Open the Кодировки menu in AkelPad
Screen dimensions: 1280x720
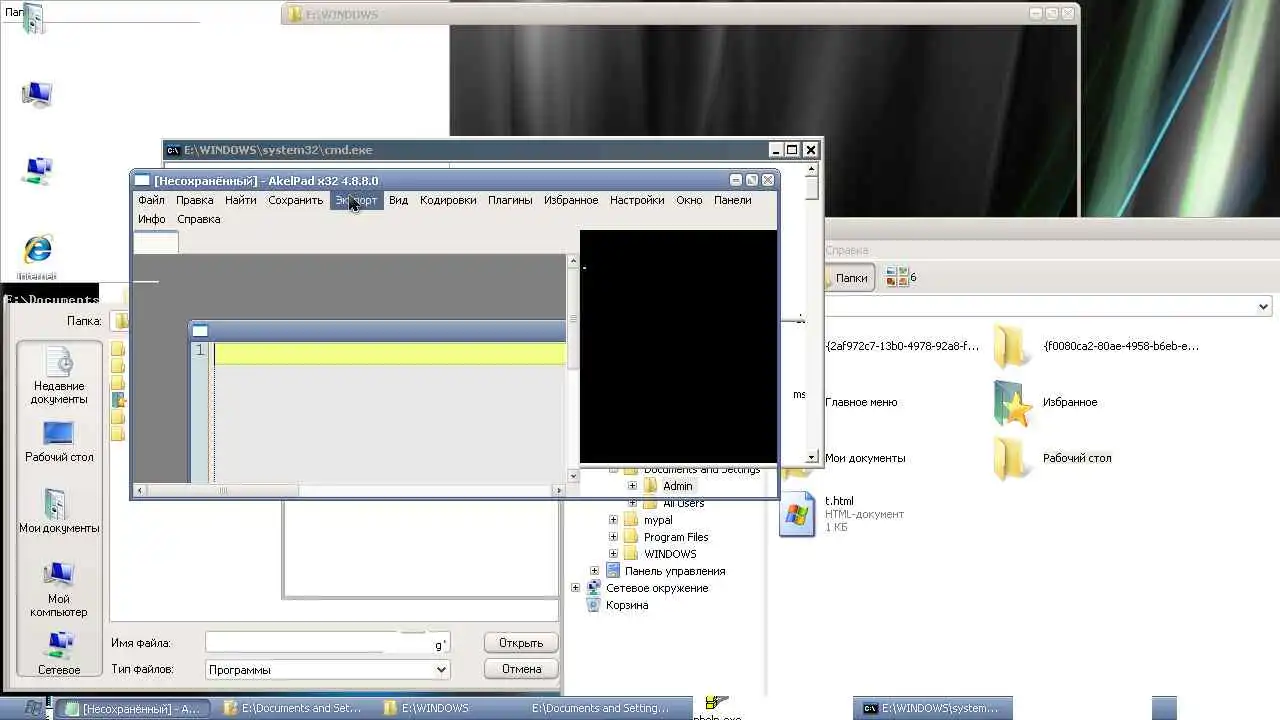[x=448, y=200]
